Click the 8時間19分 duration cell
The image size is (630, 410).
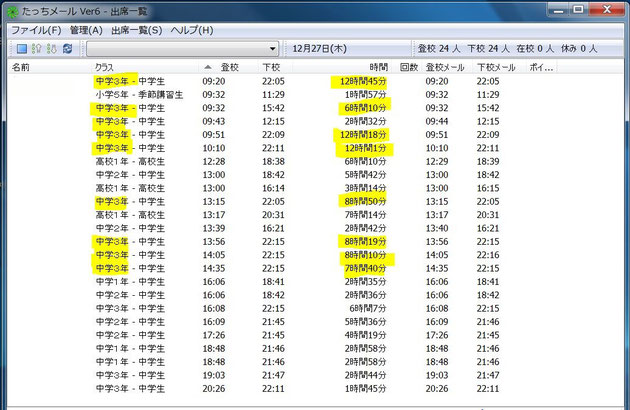pyautogui.click(x=366, y=242)
